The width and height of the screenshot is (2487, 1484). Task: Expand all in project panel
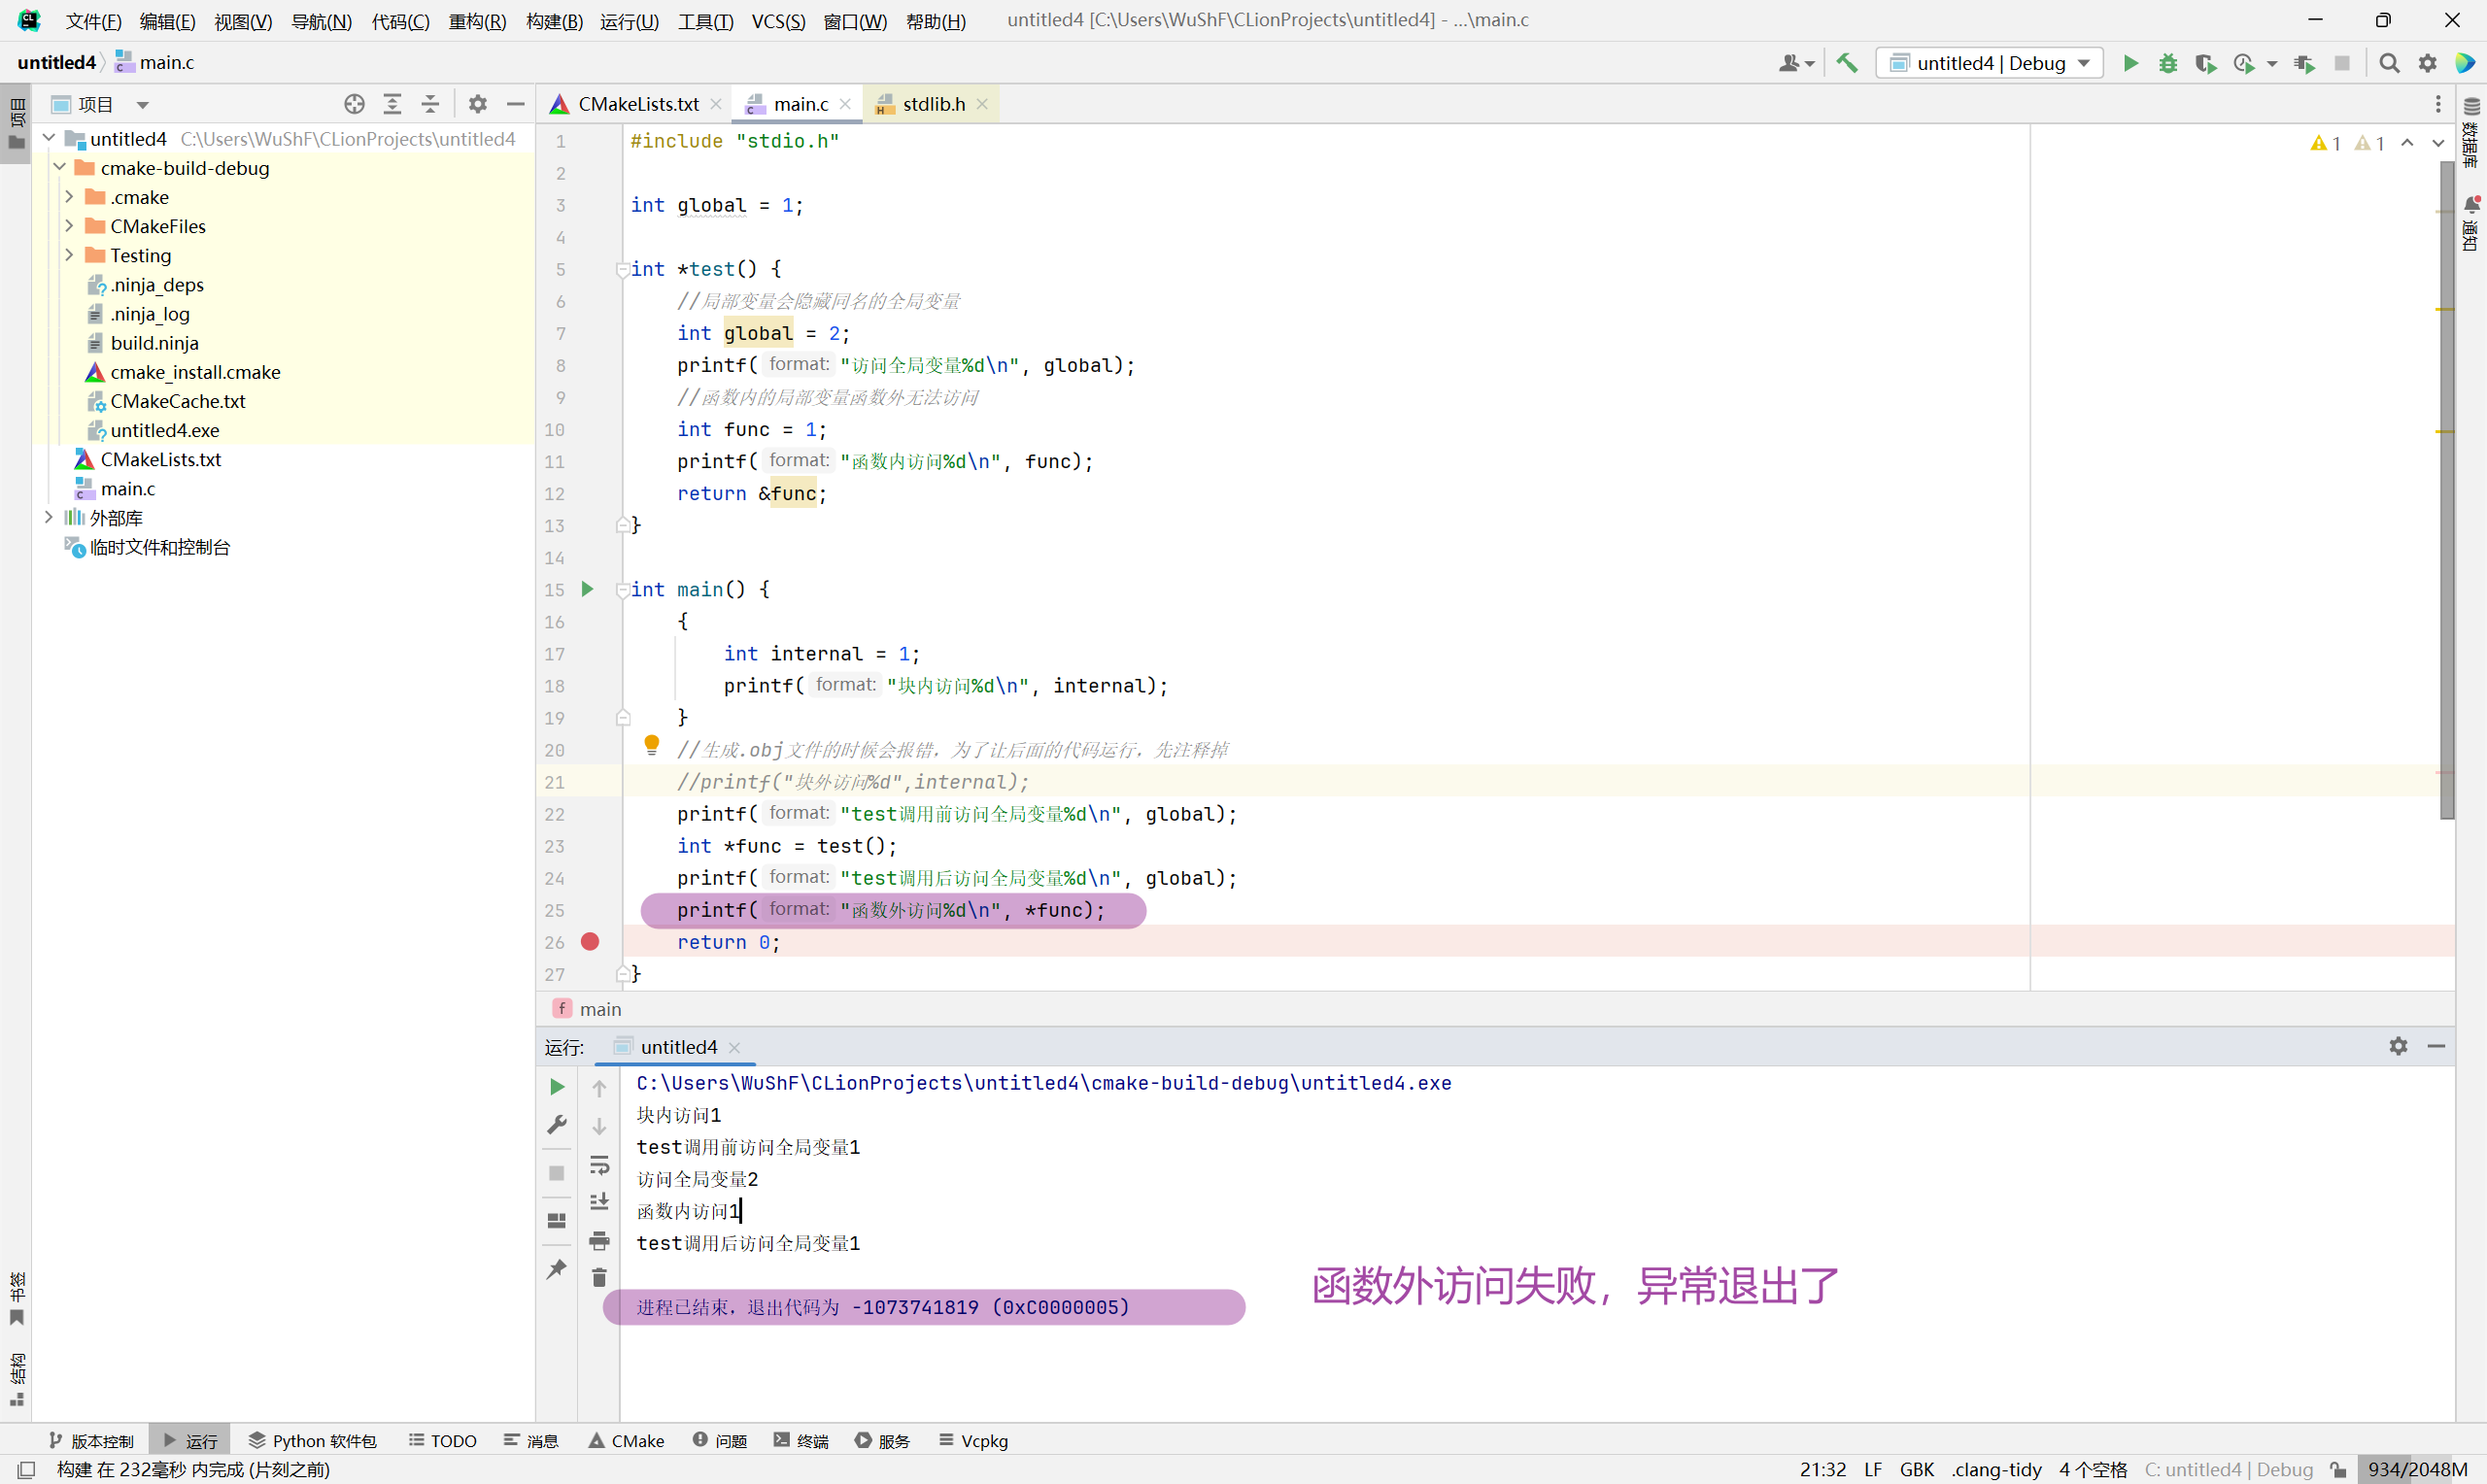click(x=392, y=104)
